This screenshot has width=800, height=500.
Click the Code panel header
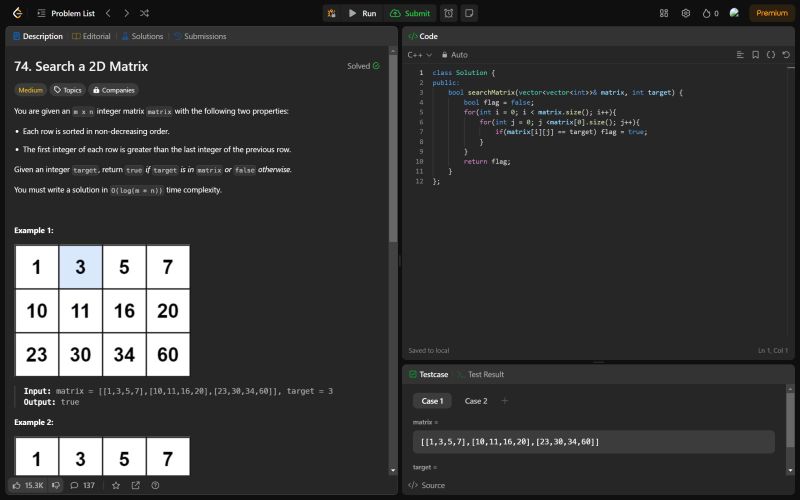coord(423,36)
